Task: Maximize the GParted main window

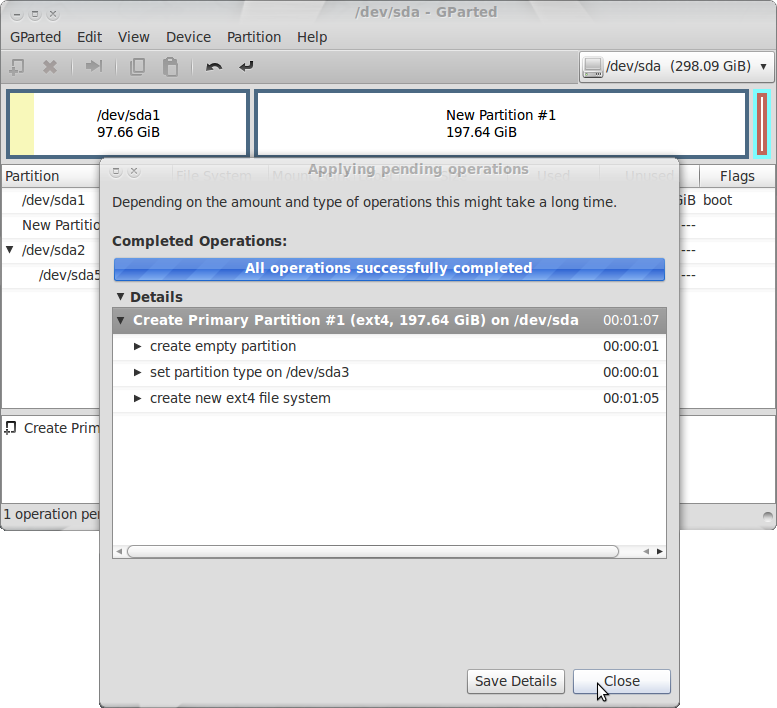Action: point(35,14)
